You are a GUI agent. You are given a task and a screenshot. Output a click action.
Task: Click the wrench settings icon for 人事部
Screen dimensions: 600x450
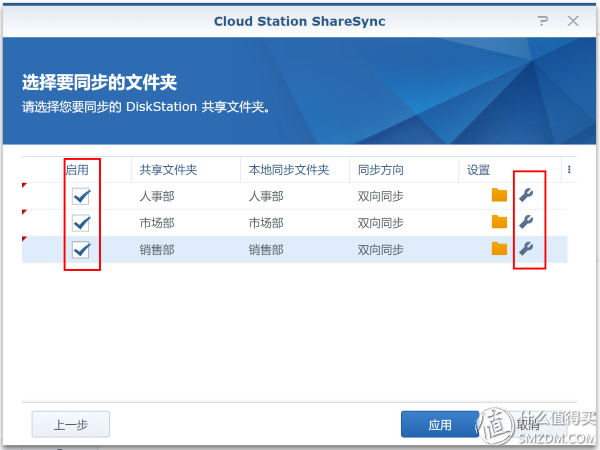[526, 196]
